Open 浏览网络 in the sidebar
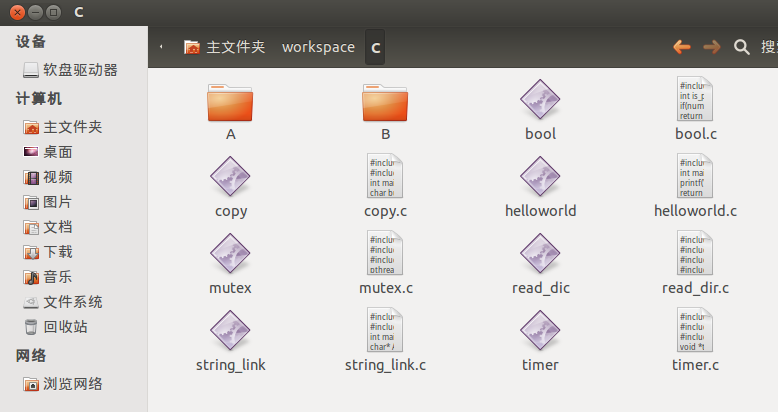 coord(72,384)
